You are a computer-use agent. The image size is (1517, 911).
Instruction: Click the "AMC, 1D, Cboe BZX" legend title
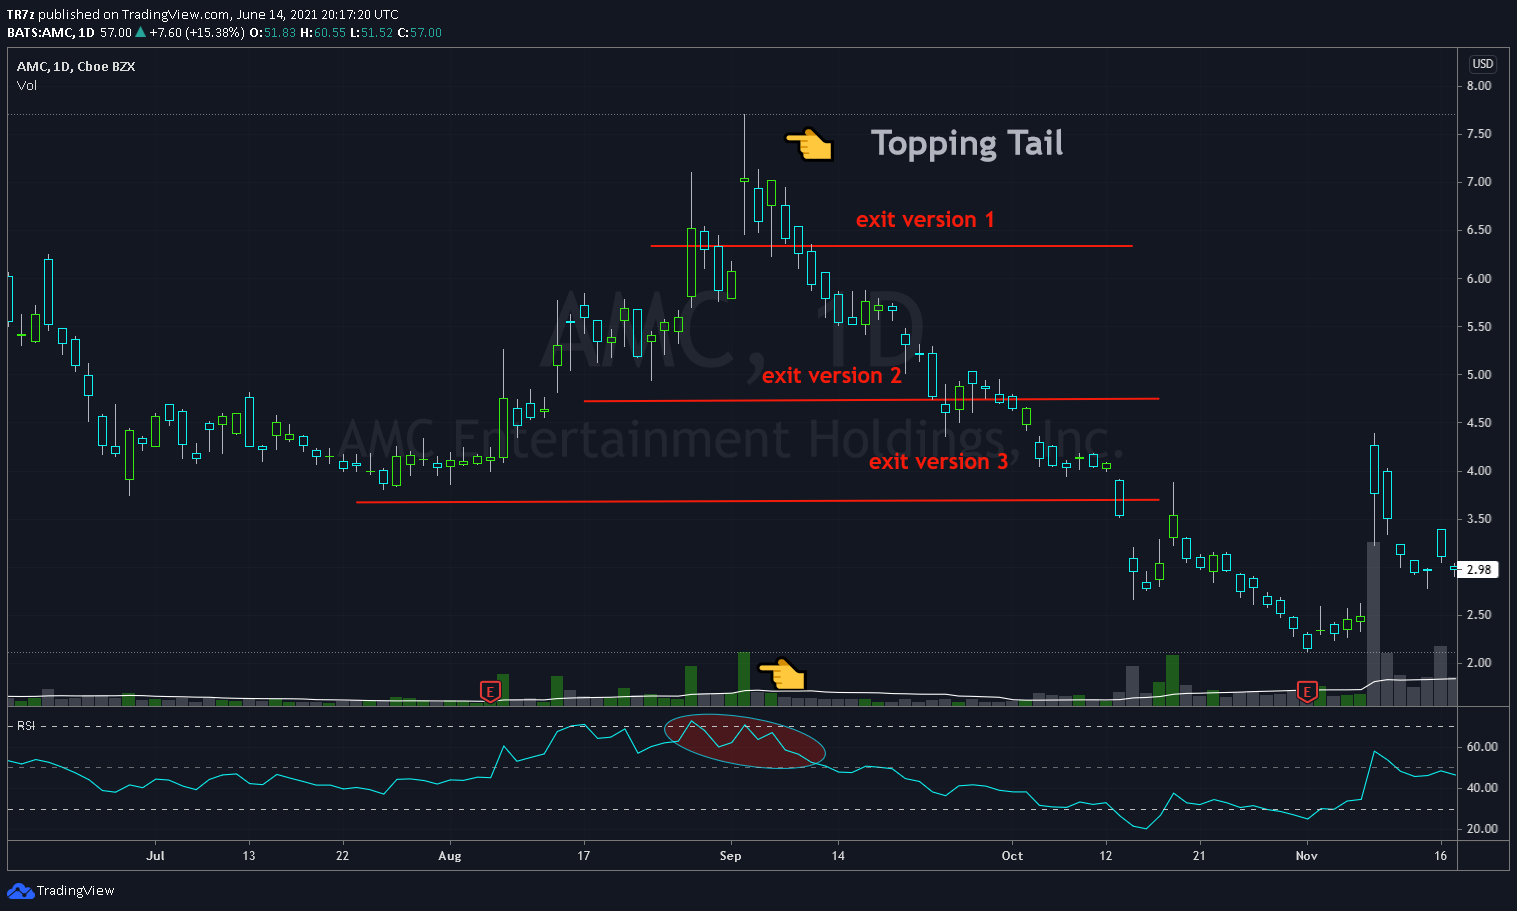pyautogui.click(x=76, y=67)
